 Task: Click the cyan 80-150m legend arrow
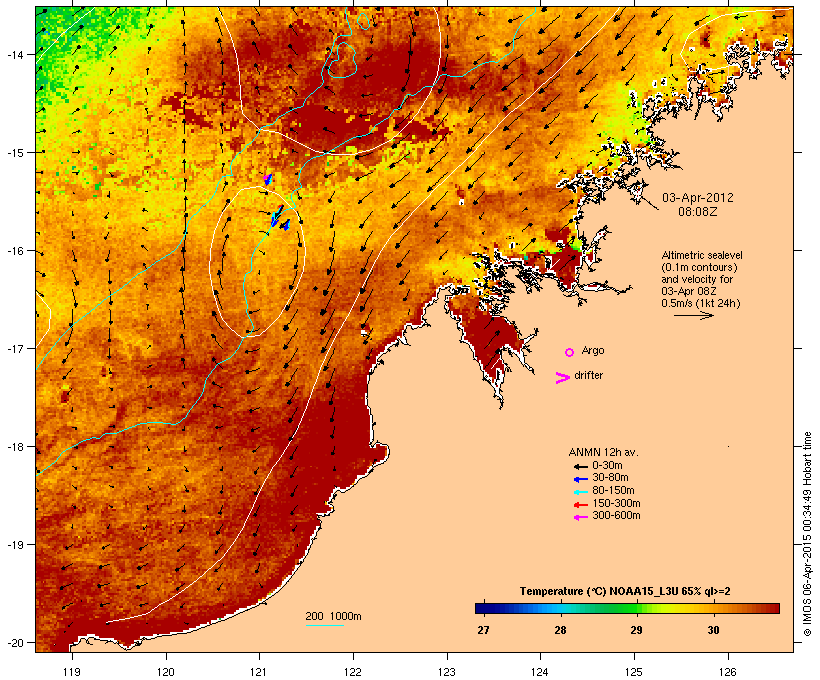pos(580,492)
